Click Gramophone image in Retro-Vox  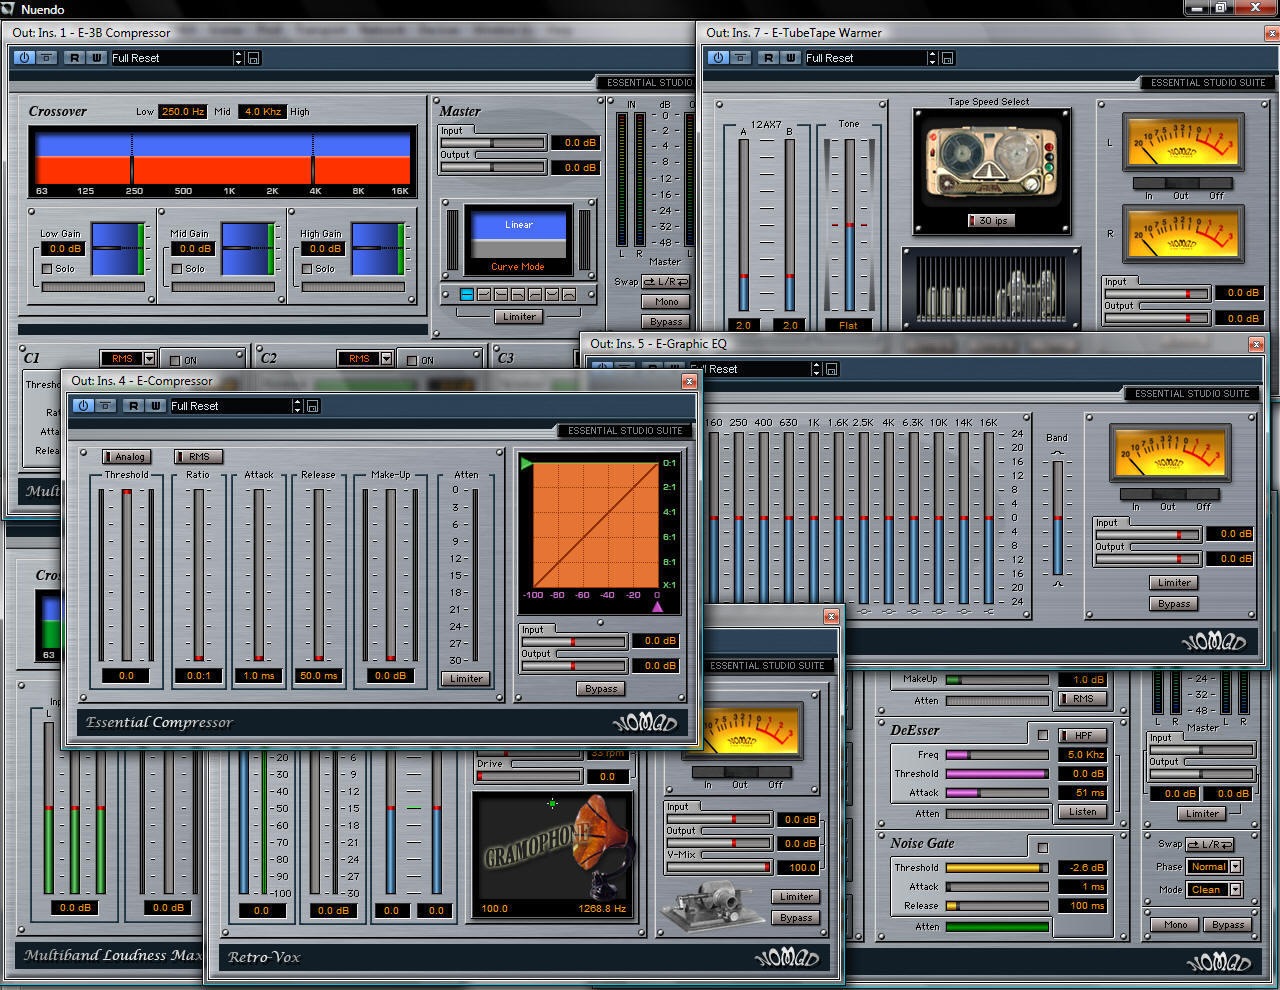[x=552, y=853]
